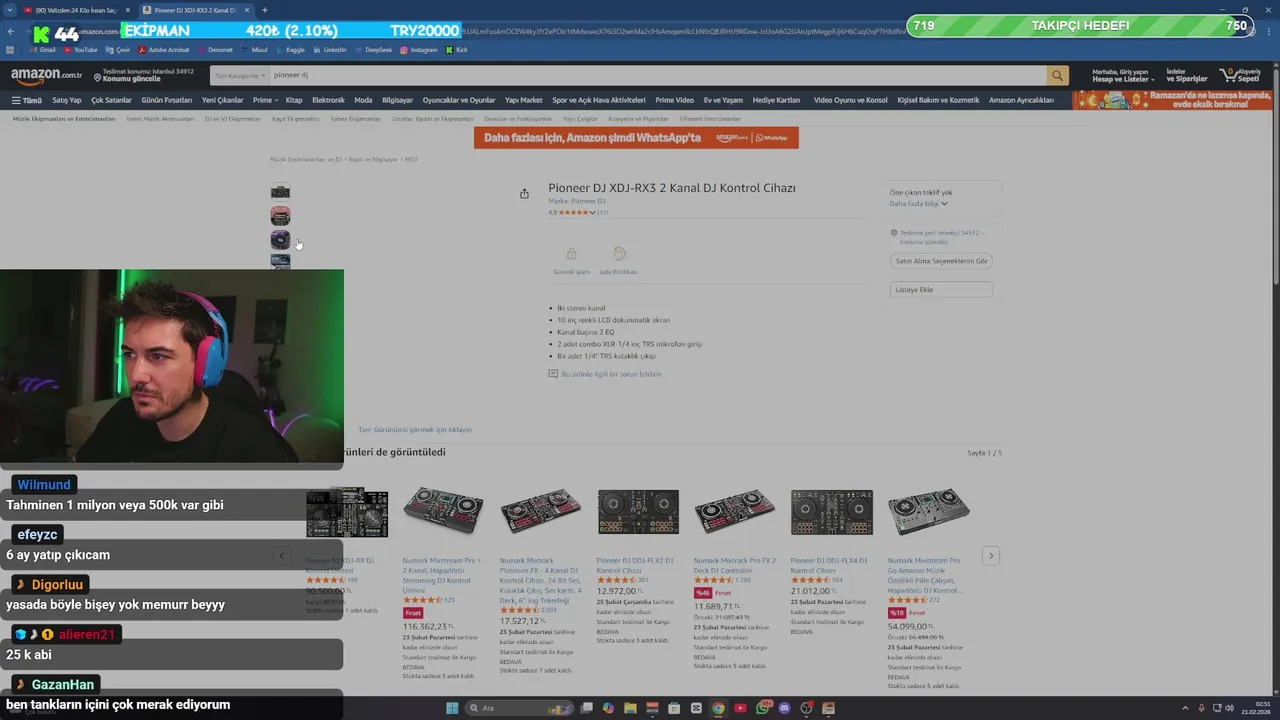
Task: Open the Kick bookmark
Action: (457, 49)
